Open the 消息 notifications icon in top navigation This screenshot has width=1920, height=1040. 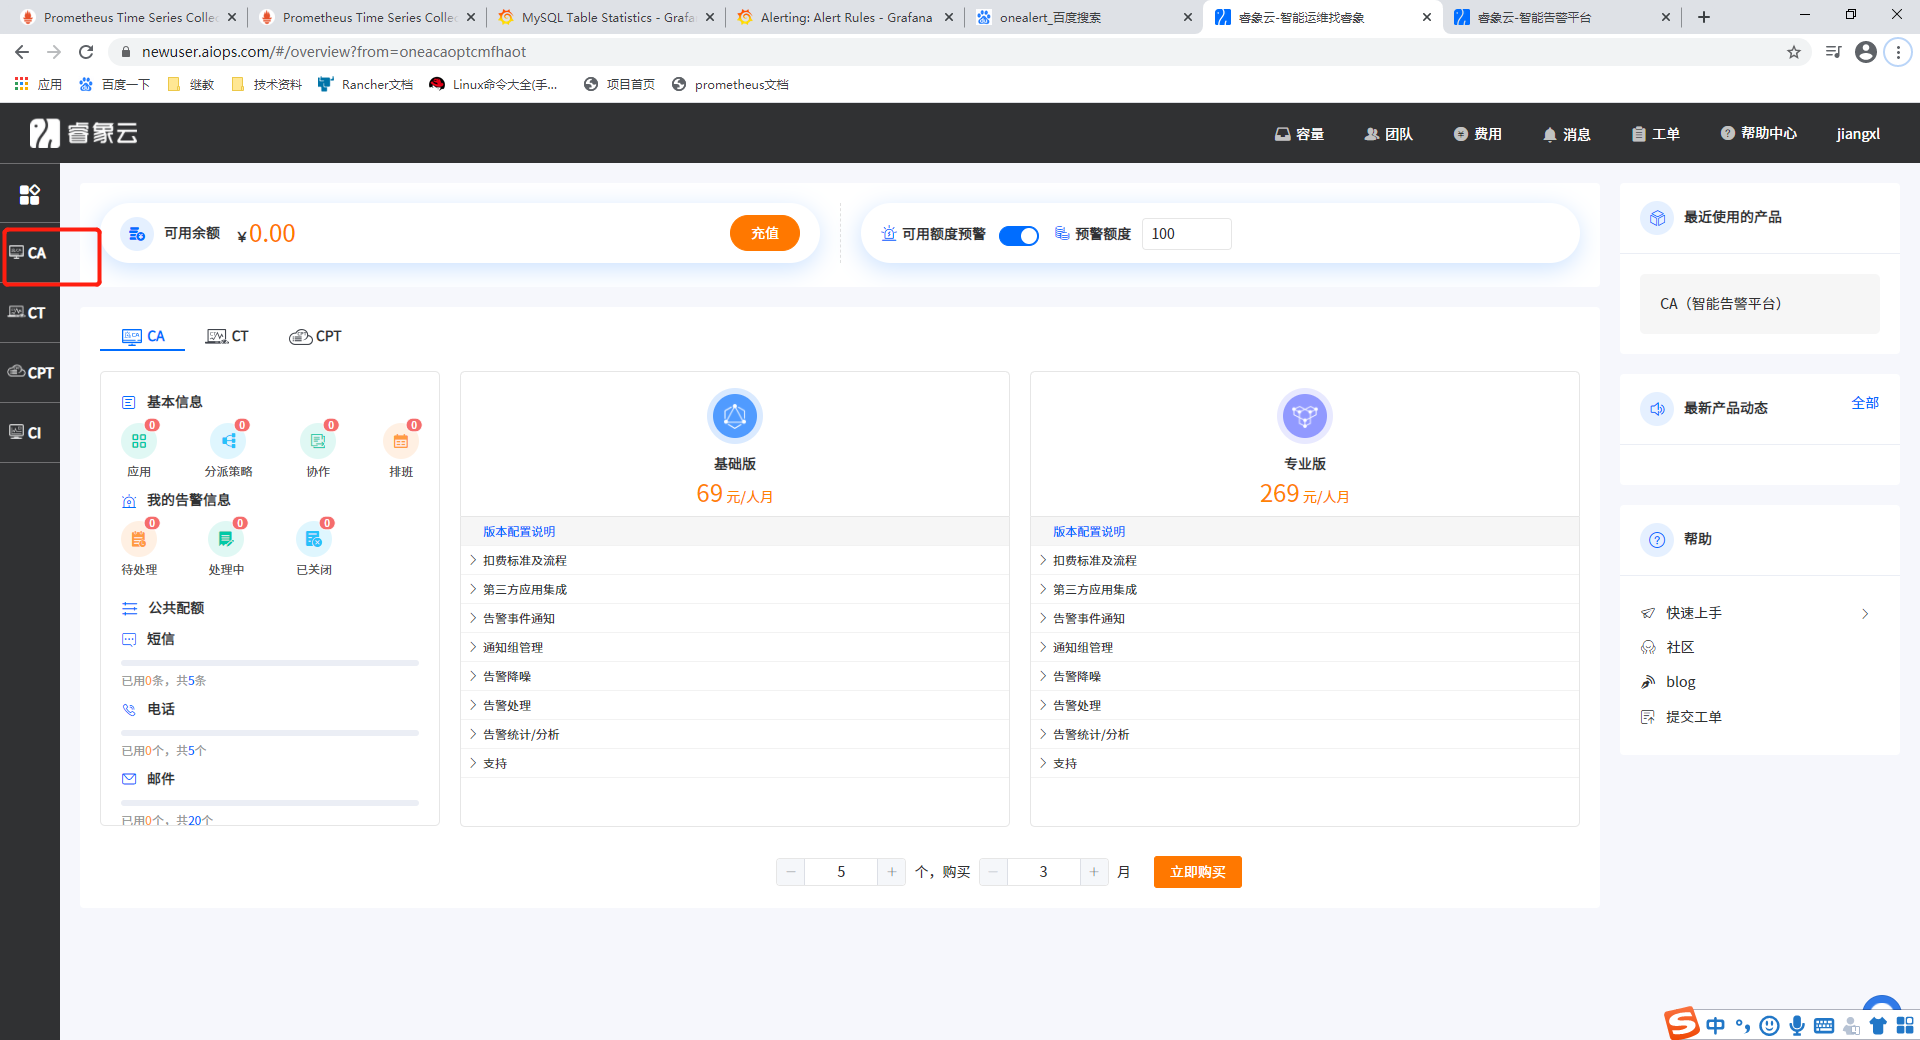[1565, 133]
